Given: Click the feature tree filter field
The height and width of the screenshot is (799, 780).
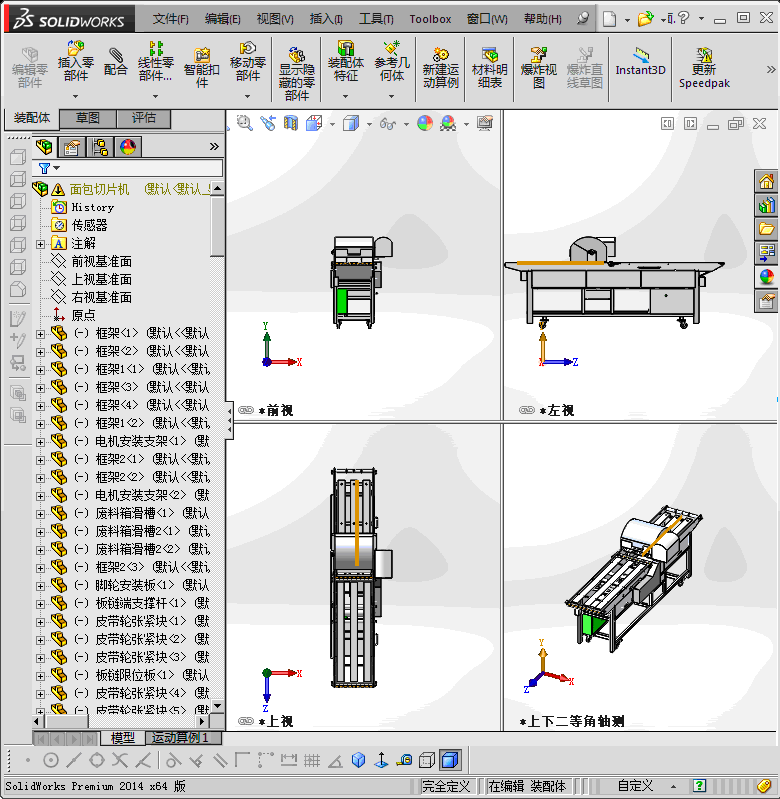Looking at the screenshot, I should [127, 168].
